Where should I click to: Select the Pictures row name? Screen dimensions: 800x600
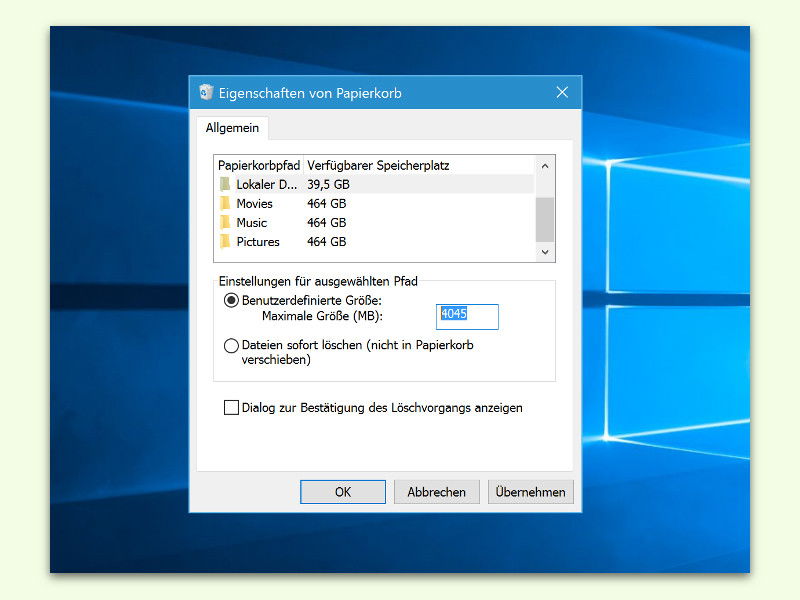point(258,242)
